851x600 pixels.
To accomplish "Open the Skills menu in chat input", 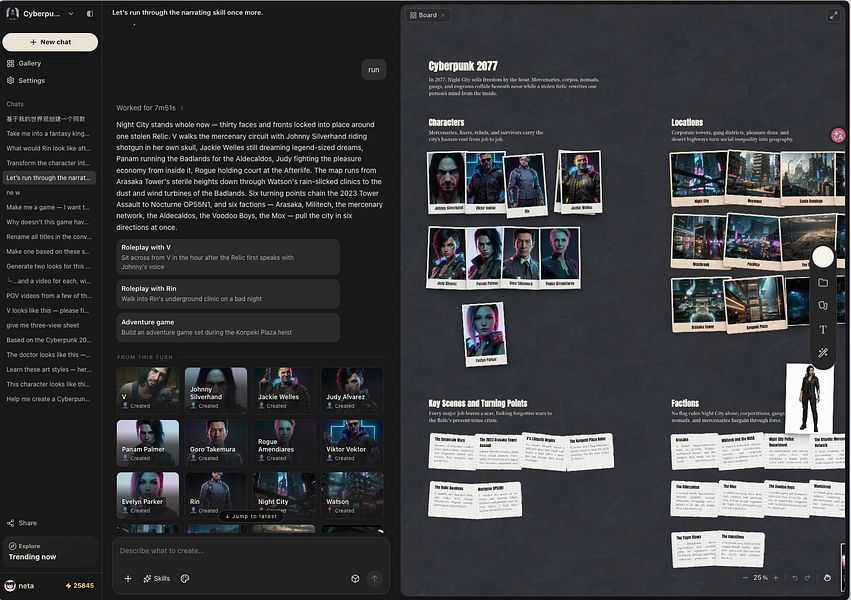I will (x=156, y=578).
